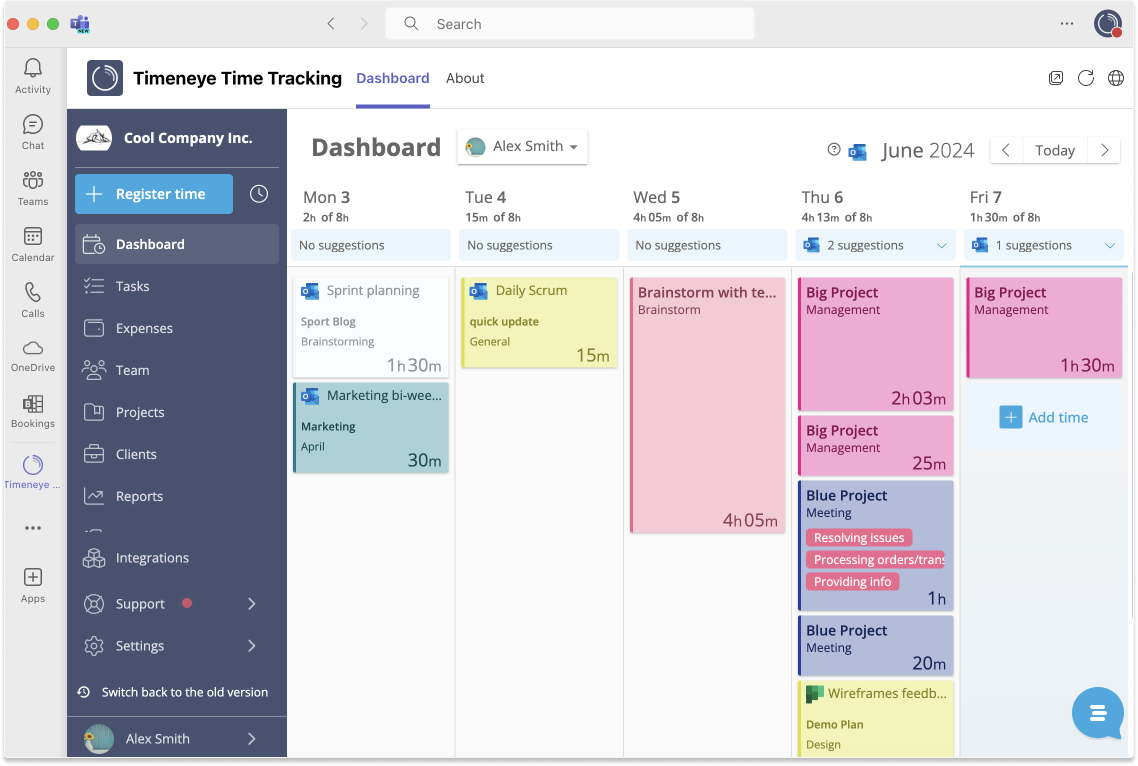Open the Alex Smith profile dropdown
1138x766 pixels.
(x=522, y=146)
